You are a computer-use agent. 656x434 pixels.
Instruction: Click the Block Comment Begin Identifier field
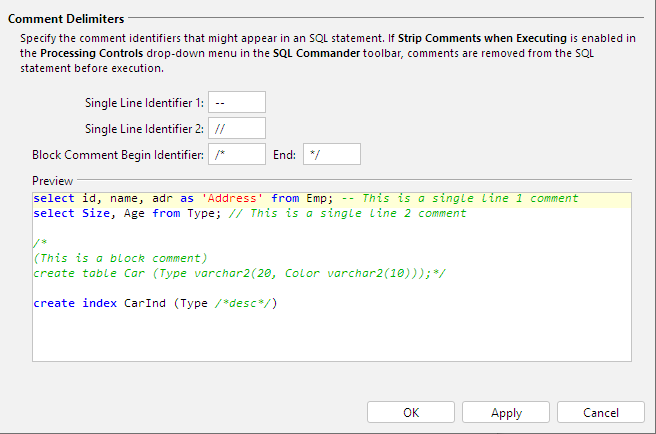(x=237, y=154)
